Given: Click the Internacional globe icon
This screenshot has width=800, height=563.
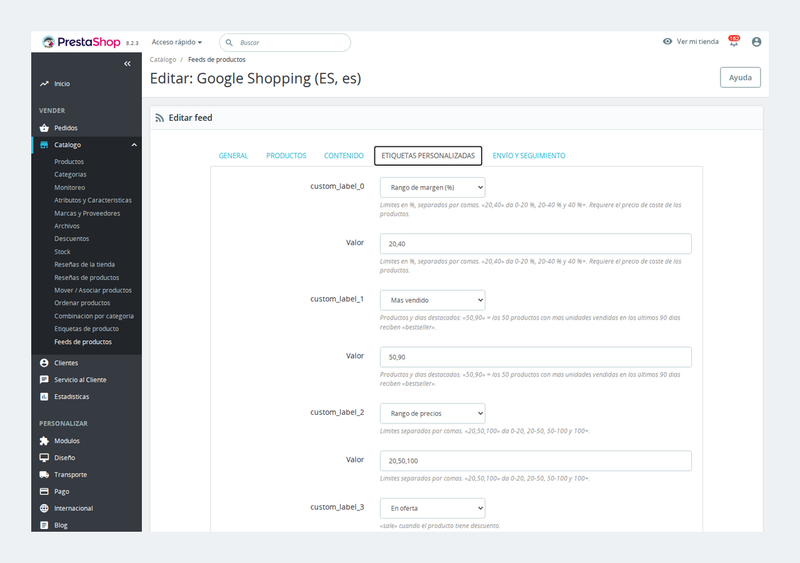Looking at the screenshot, I should point(44,508).
